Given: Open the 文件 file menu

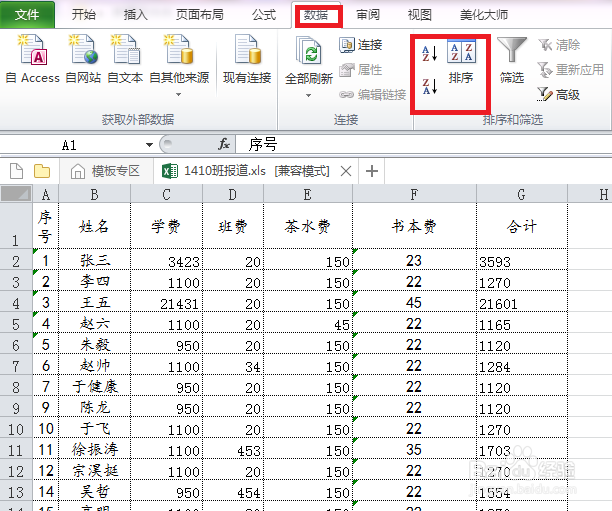Looking at the screenshot, I should point(27,15).
